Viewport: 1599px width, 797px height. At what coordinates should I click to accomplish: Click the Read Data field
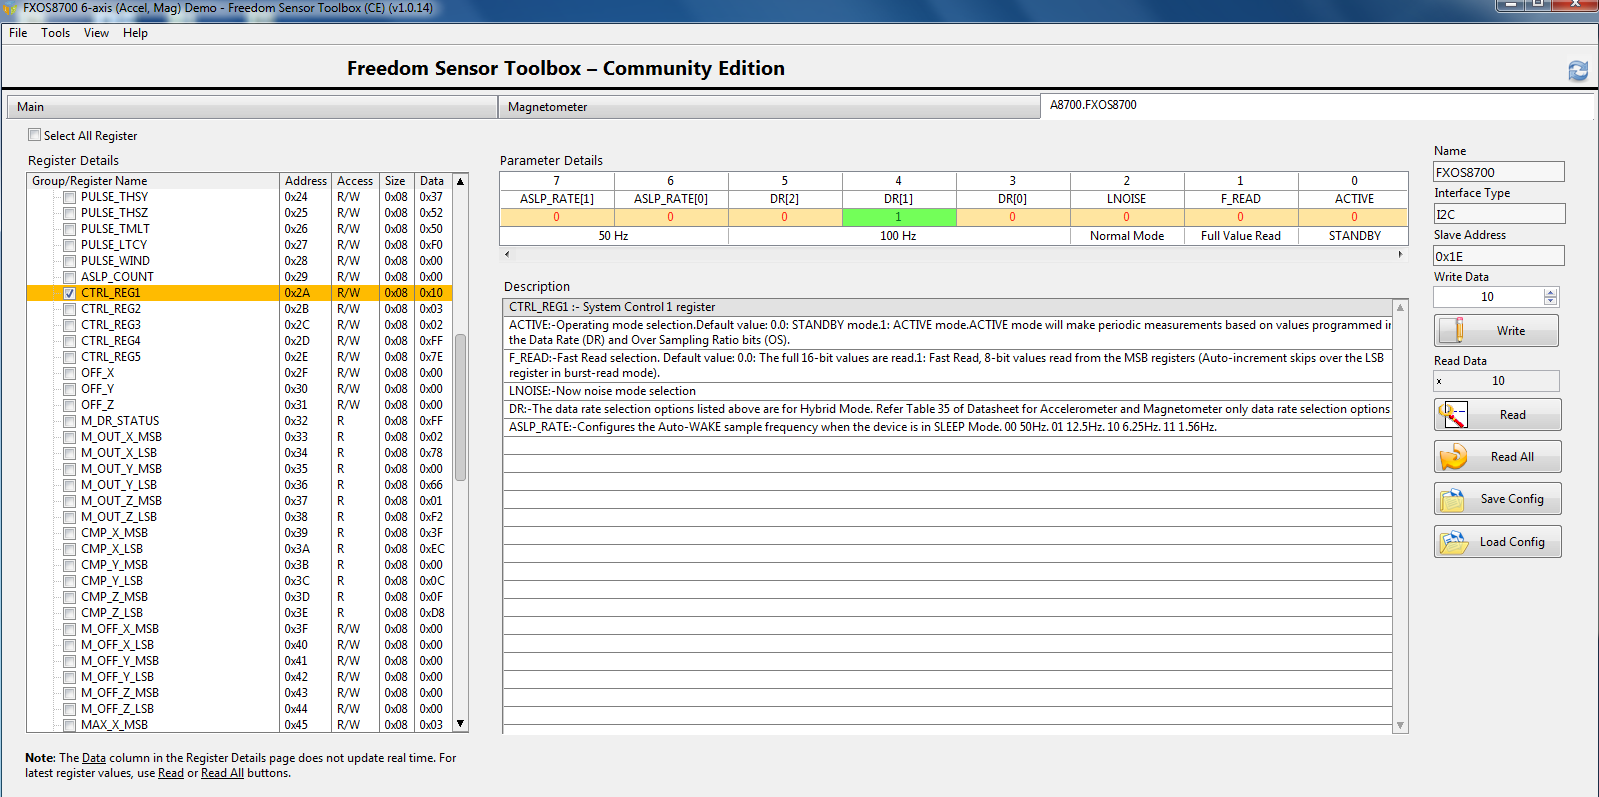point(1496,381)
